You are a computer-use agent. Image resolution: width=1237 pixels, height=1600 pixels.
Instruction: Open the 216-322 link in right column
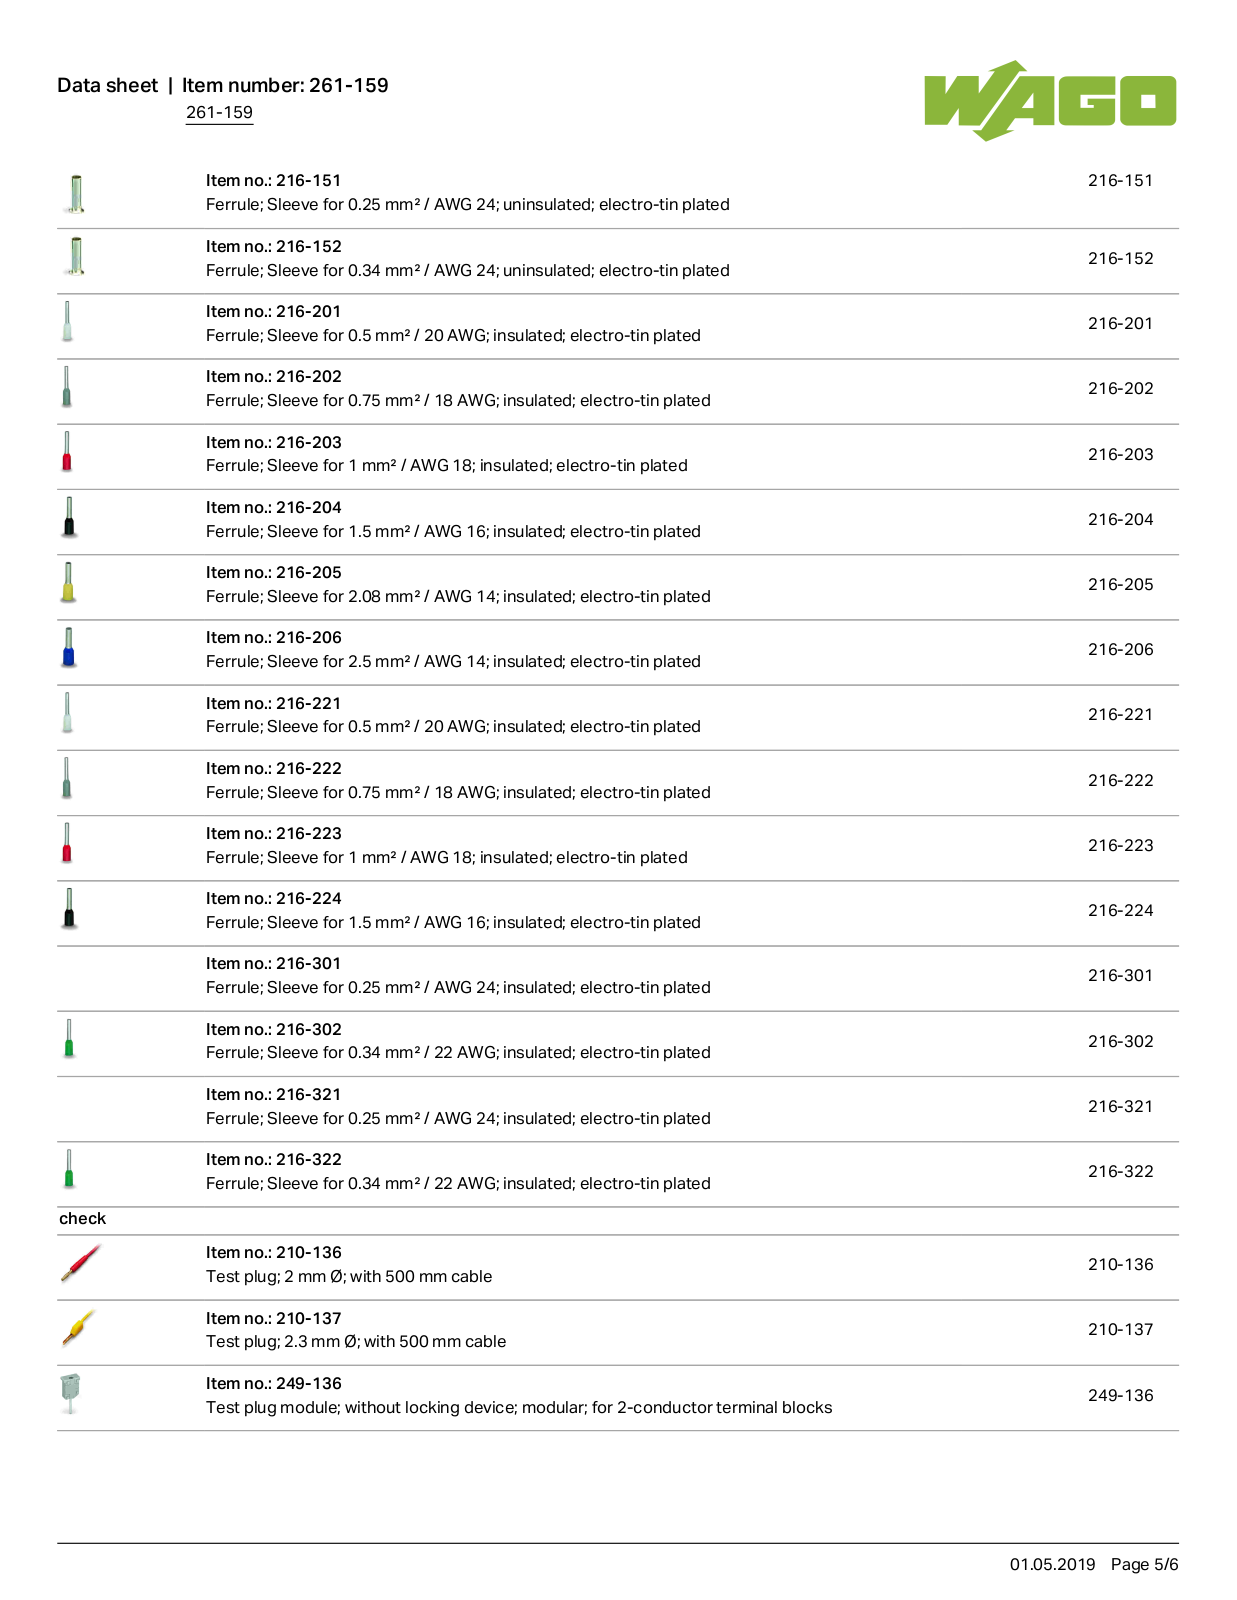(1120, 1171)
